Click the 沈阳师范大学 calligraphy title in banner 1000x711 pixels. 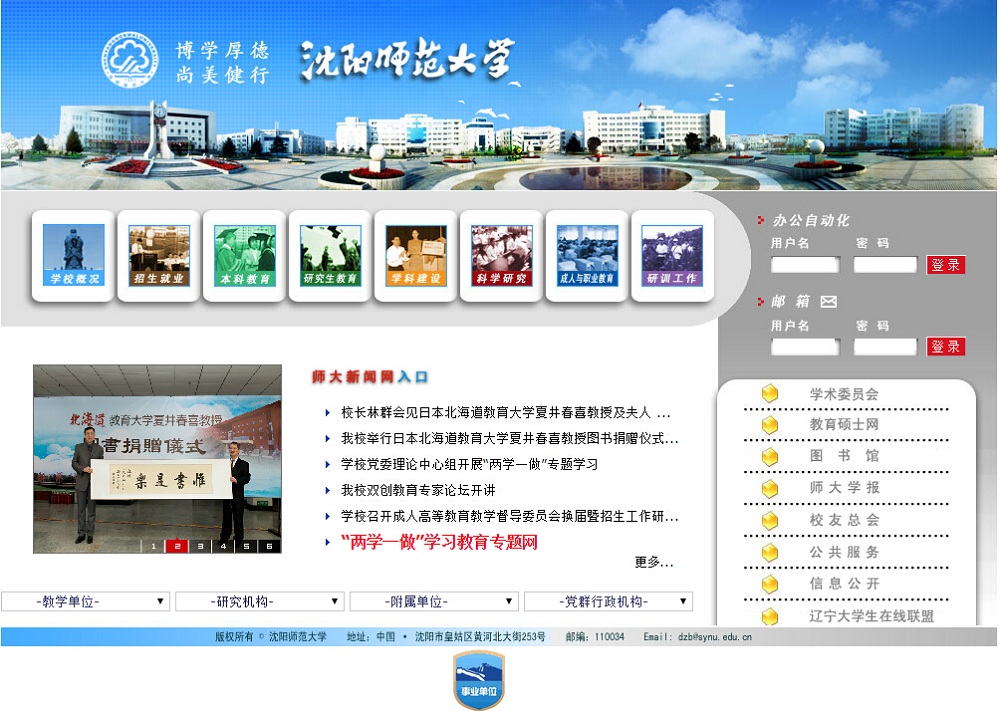[x=408, y=59]
